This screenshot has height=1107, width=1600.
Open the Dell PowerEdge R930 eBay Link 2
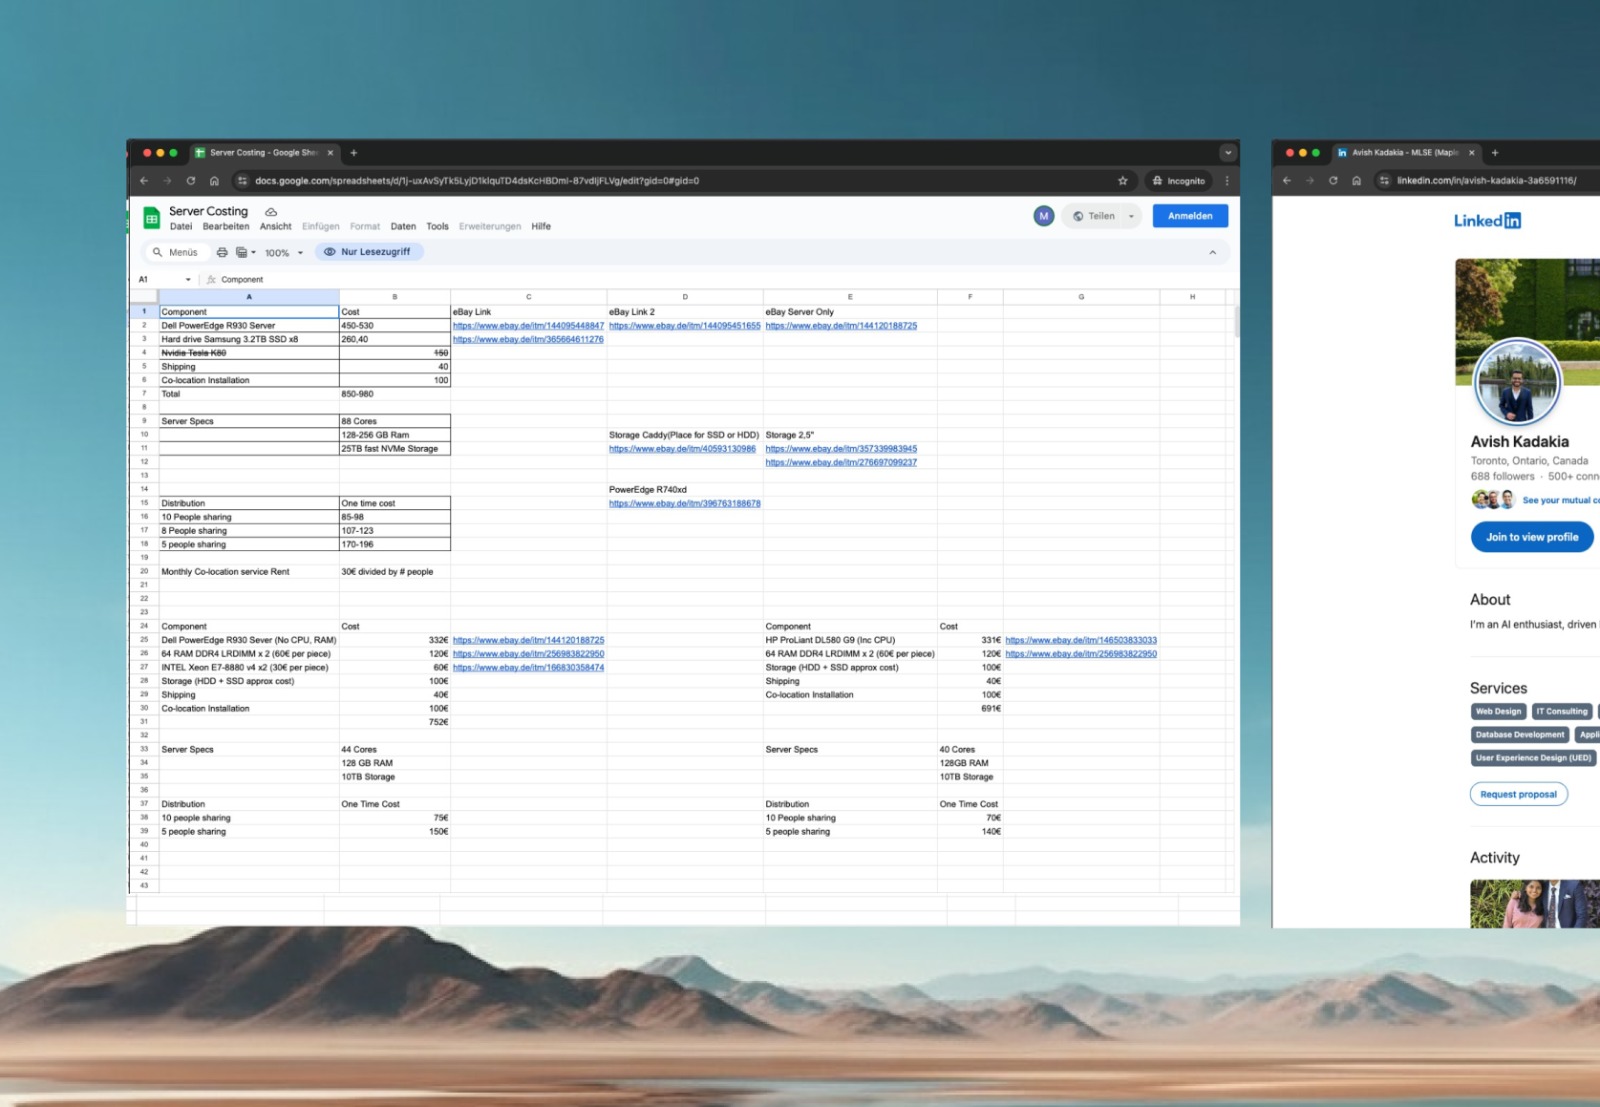coord(684,326)
